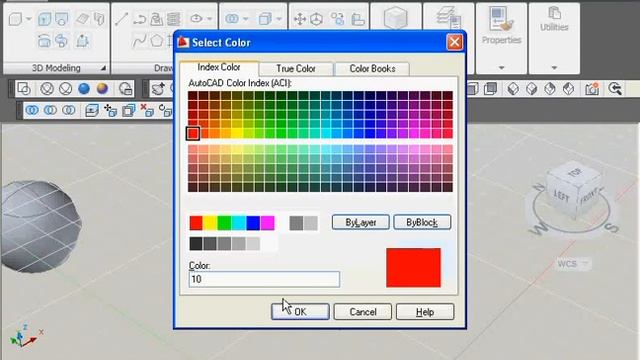Switch to SW Isometric view icon
Screen dimensions: 640x360
coord(513,89)
